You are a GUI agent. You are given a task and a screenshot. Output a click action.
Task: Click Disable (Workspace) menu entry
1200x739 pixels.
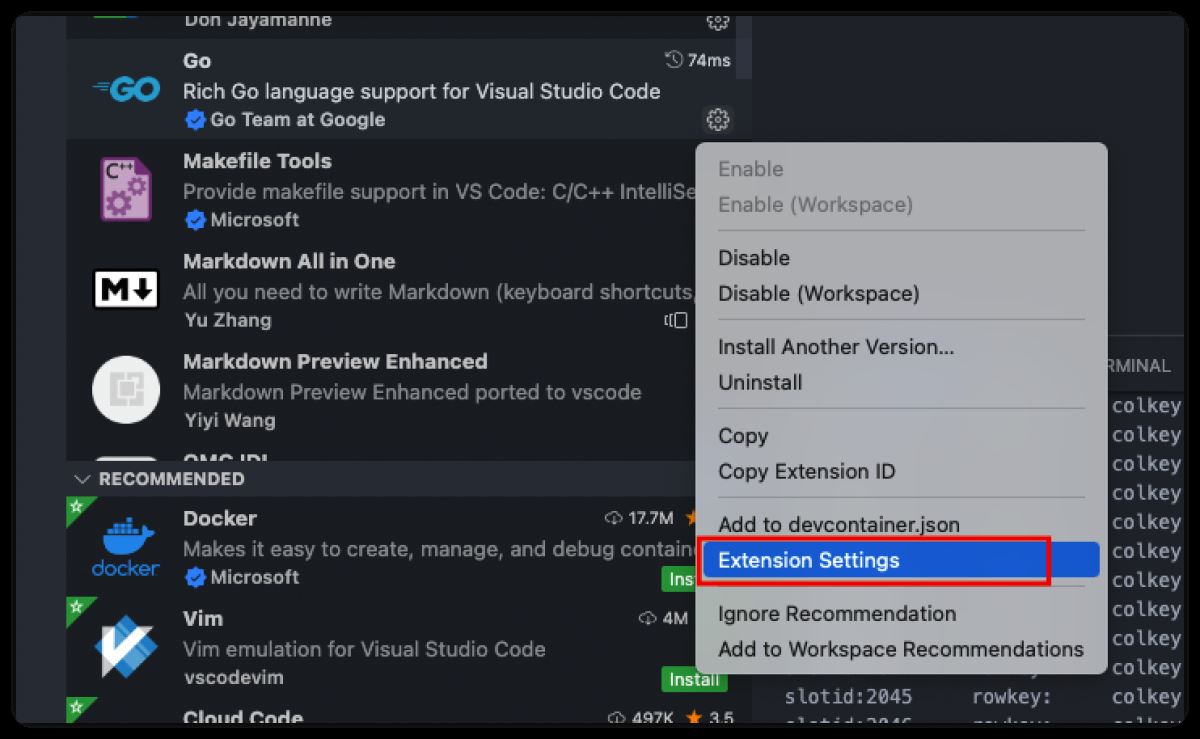coord(818,294)
